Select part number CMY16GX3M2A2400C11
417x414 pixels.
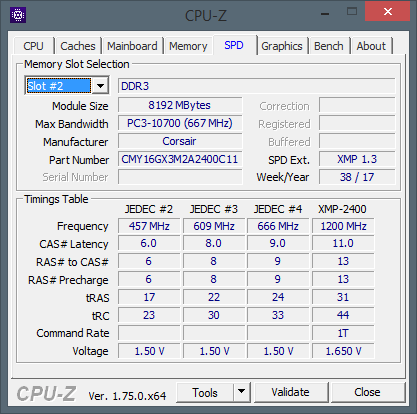pyautogui.click(x=180, y=159)
